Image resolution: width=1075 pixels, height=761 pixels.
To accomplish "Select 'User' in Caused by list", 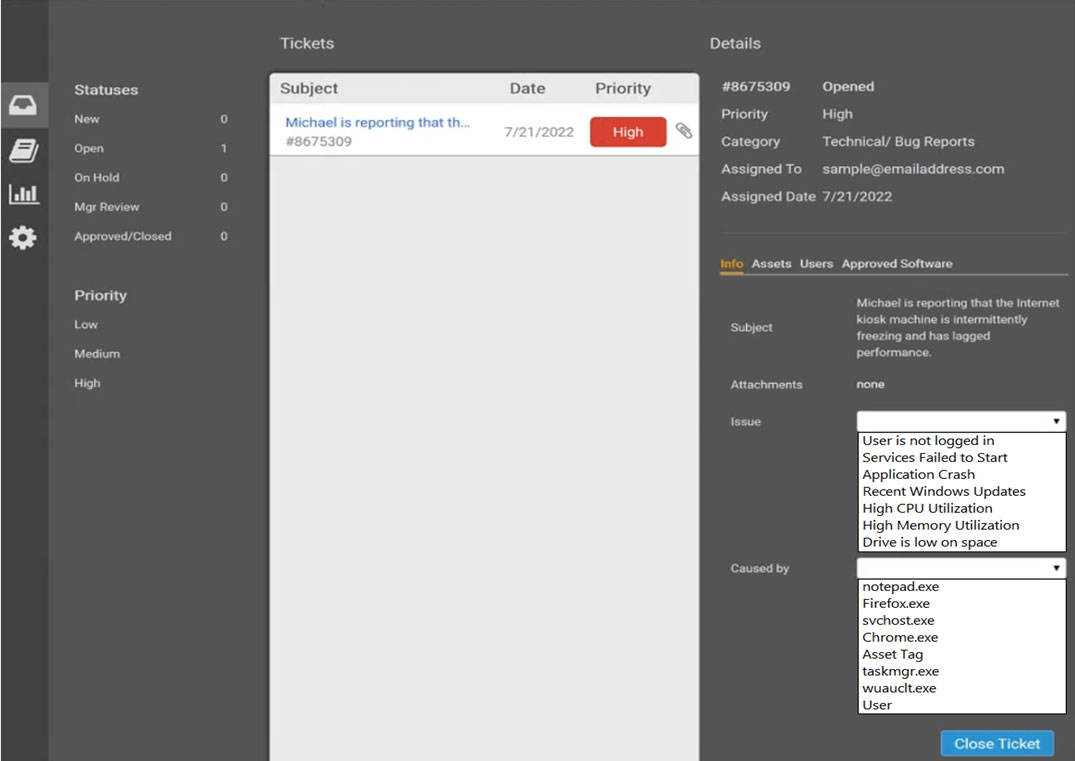I will [x=877, y=705].
